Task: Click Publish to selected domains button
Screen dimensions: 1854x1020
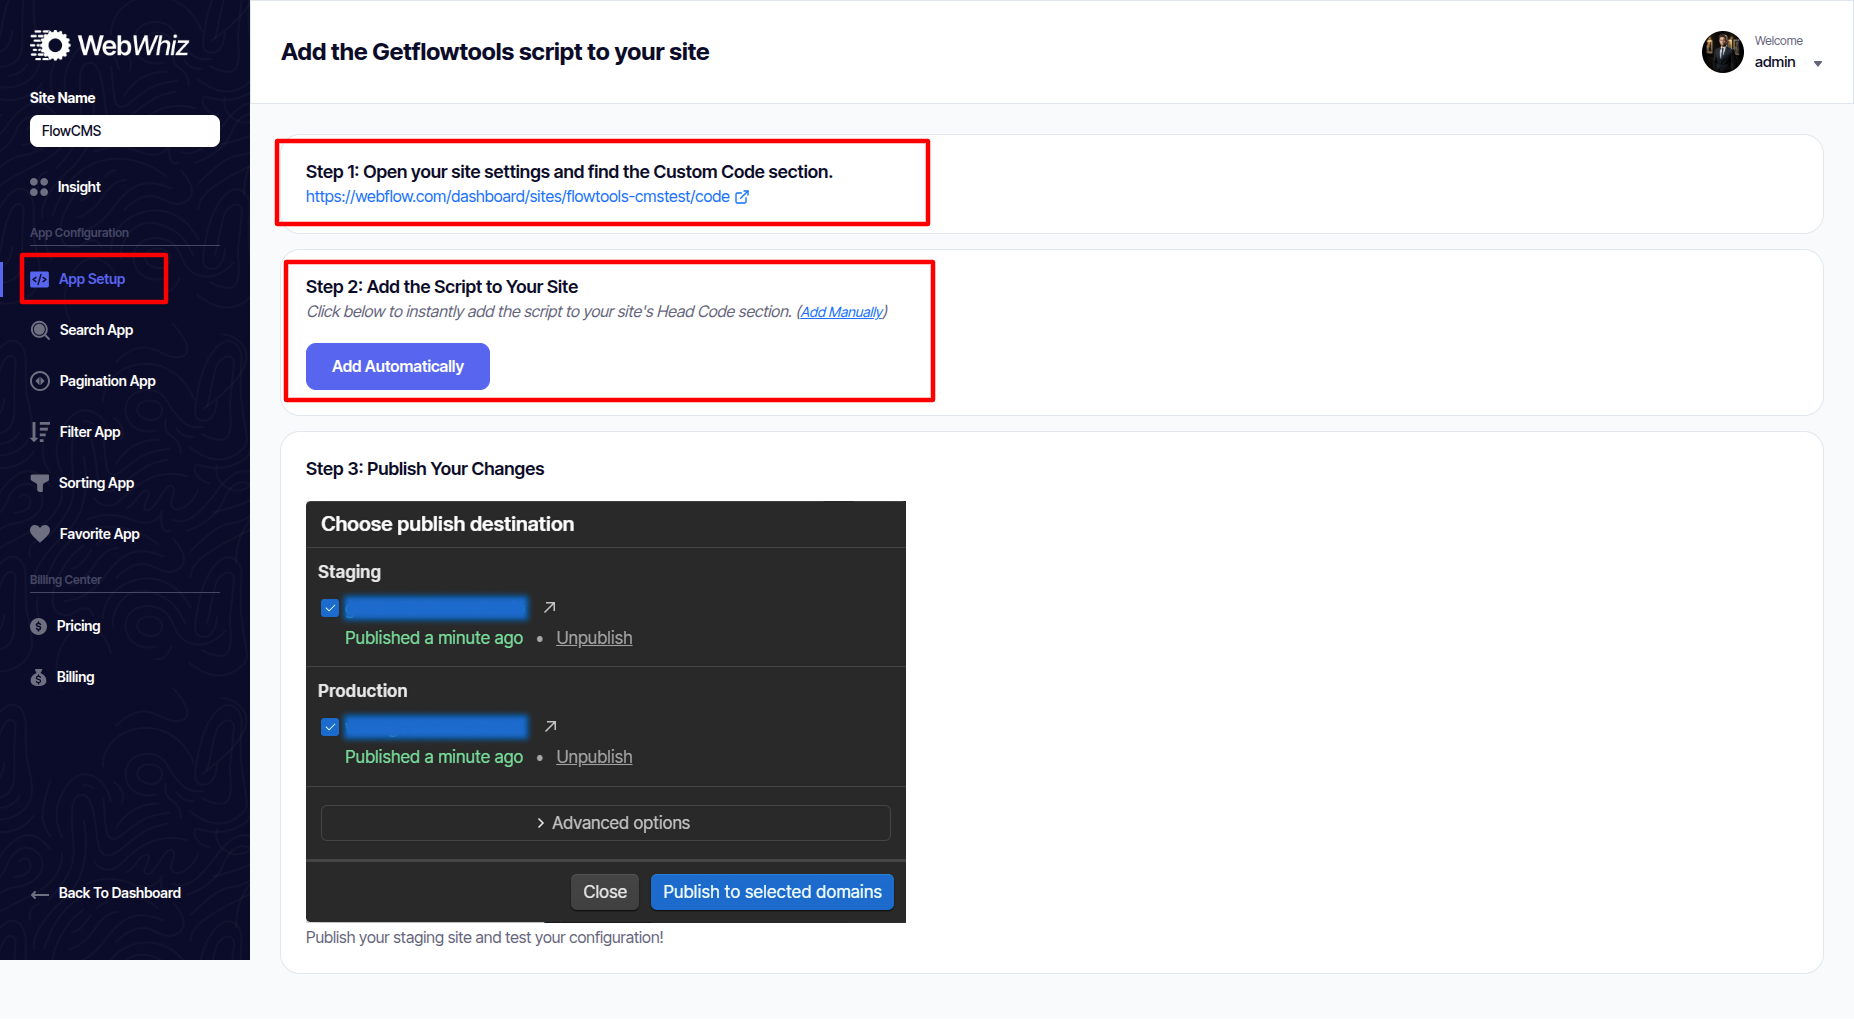Action: [x=772, y=892]
